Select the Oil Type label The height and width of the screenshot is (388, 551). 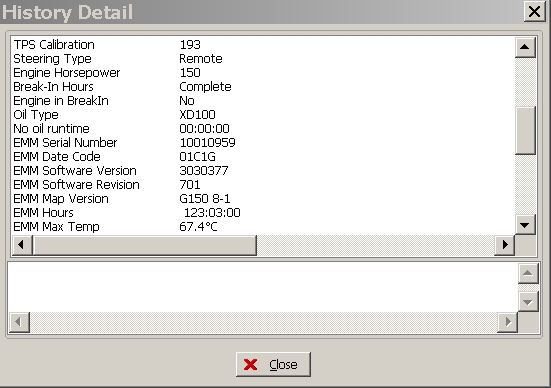coord(36,115)
